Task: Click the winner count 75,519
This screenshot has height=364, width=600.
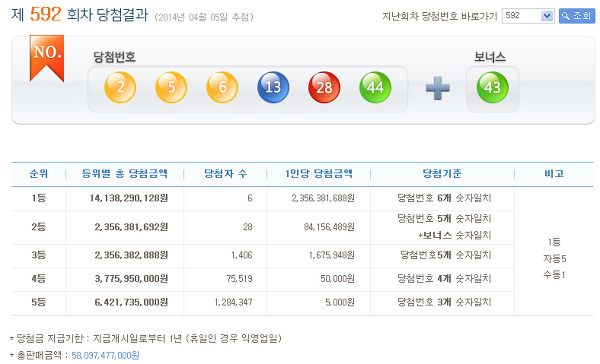Action: point(240,278)
